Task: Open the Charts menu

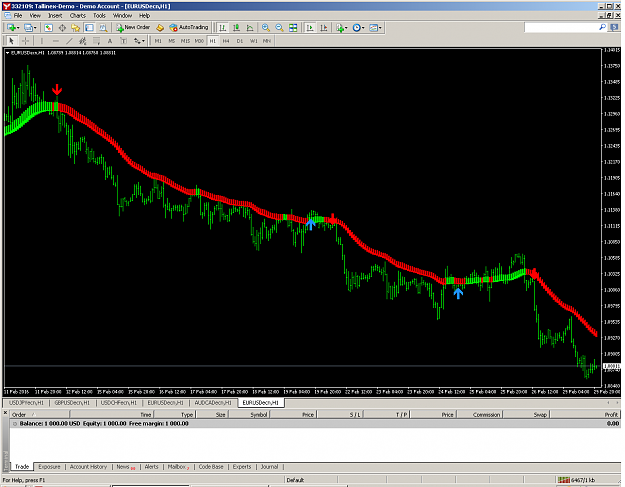Action: pos(78,16)
